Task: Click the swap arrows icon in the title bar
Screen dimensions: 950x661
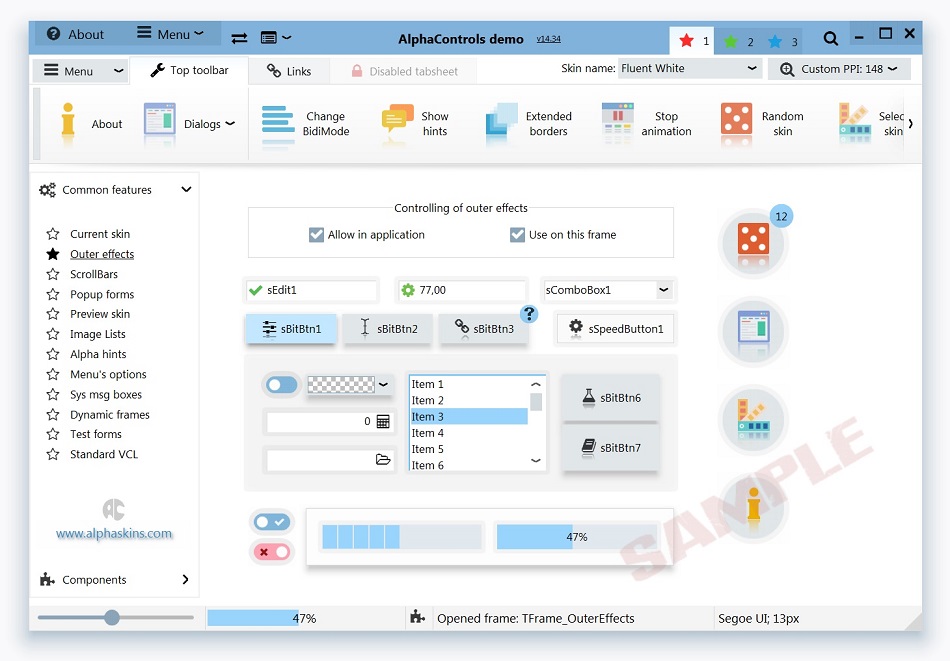Action: point(239,38)
